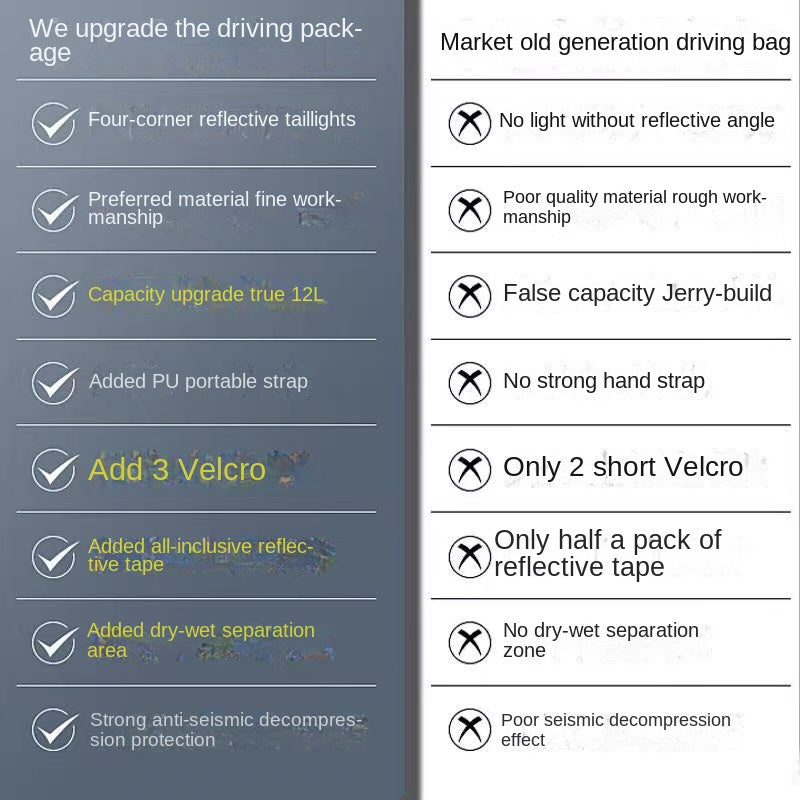Click the checkmark next to Preferred material

[x=54, y=210]
